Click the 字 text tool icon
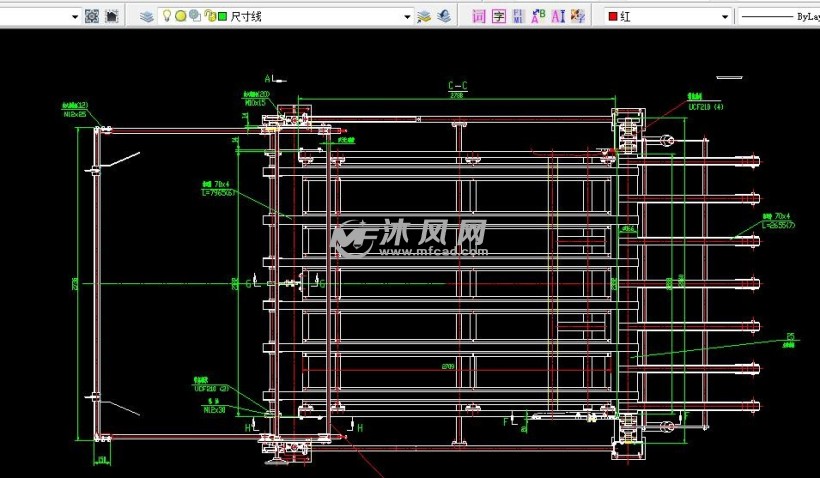This screenshot has width=820, height=478. [x=498, y=16]
